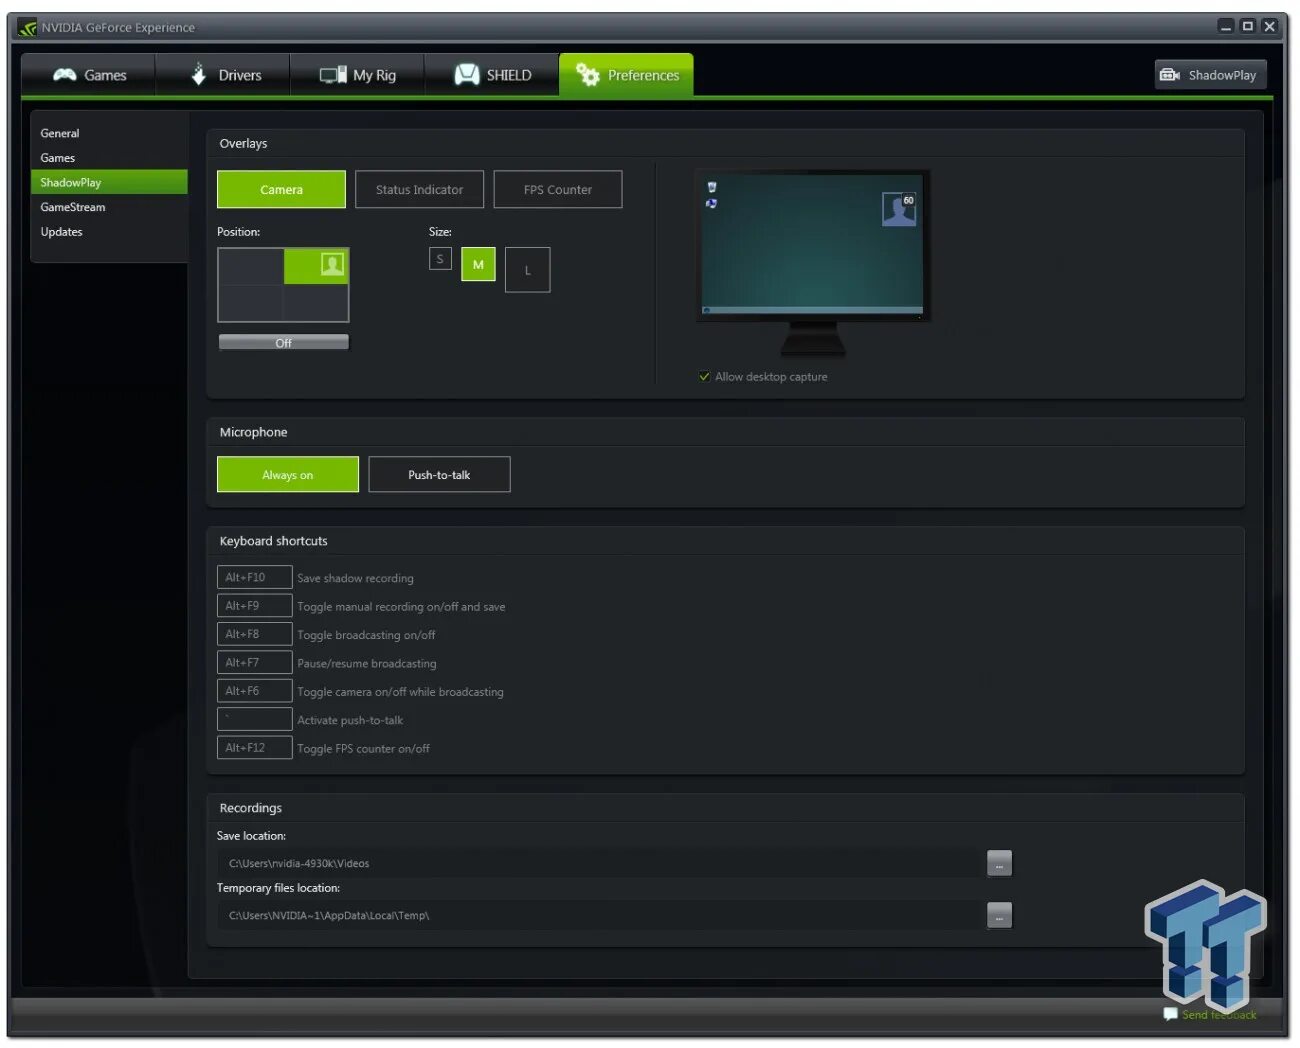1300x1048 pixels.
Task: Click the Send feedback link
Action: point(1219,1015)
